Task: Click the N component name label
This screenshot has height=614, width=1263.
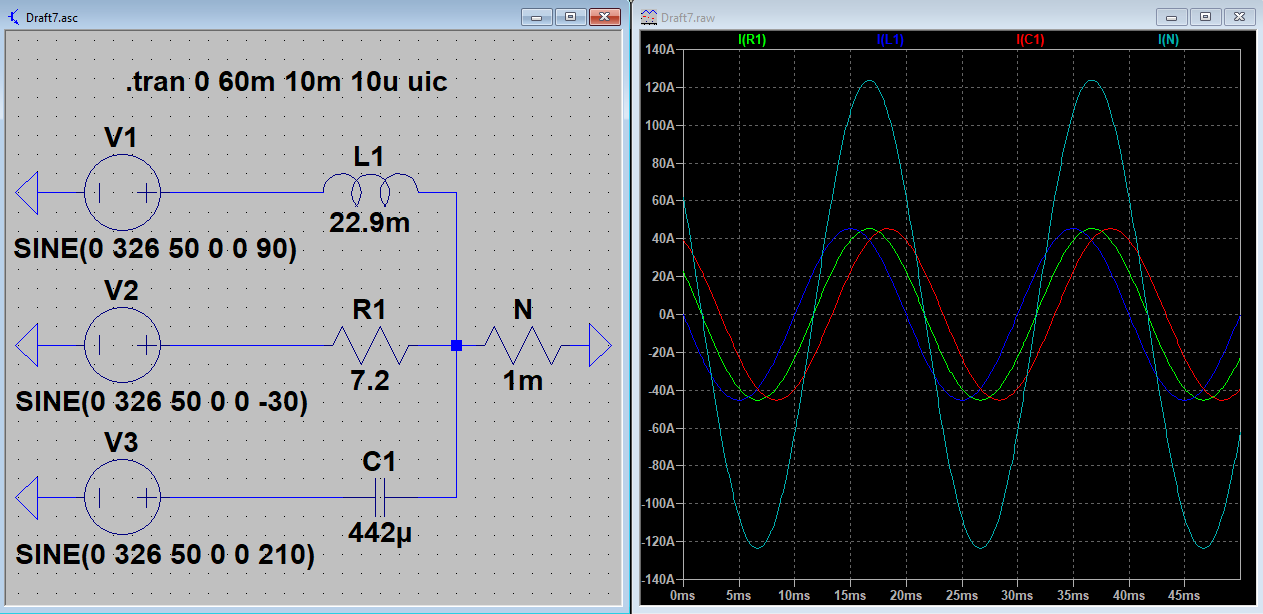Action: click(523, 310)
